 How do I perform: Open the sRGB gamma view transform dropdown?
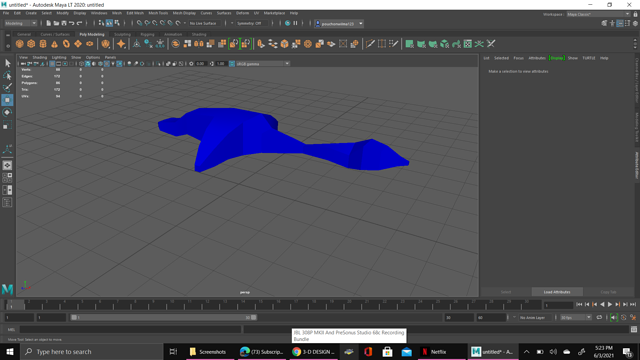(x=263, y=64)
